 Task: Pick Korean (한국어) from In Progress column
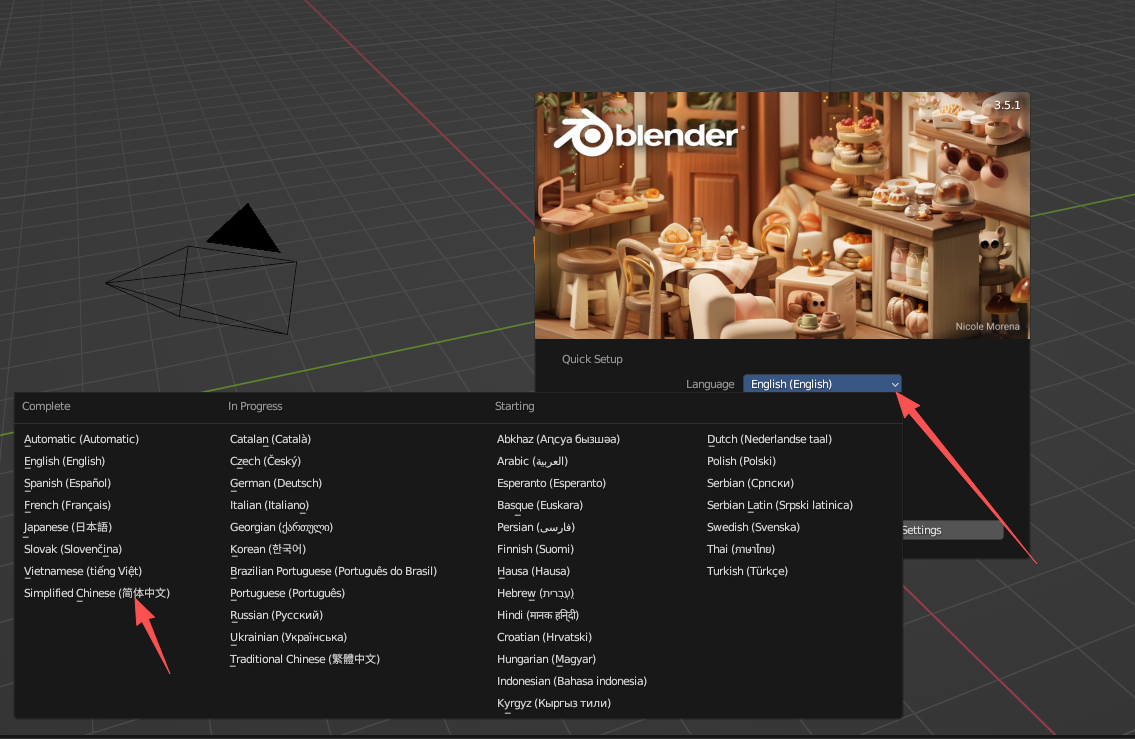click(x=269, y=549)
